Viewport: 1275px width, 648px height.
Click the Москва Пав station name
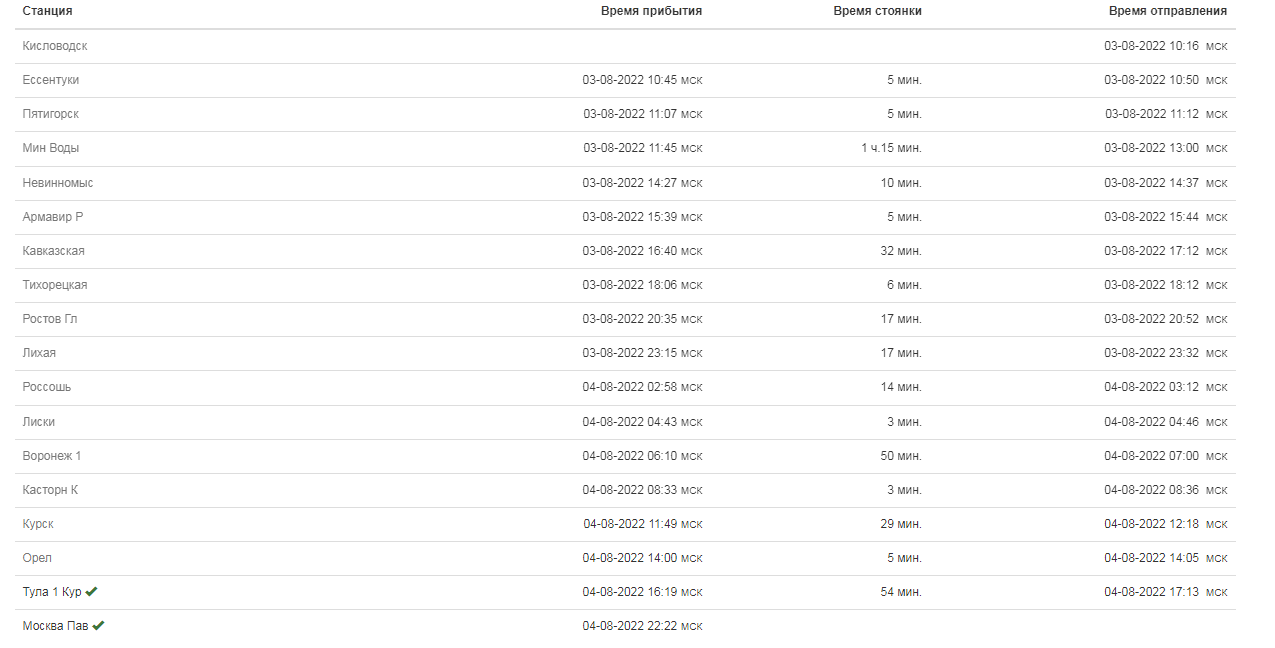coord(55,626)
